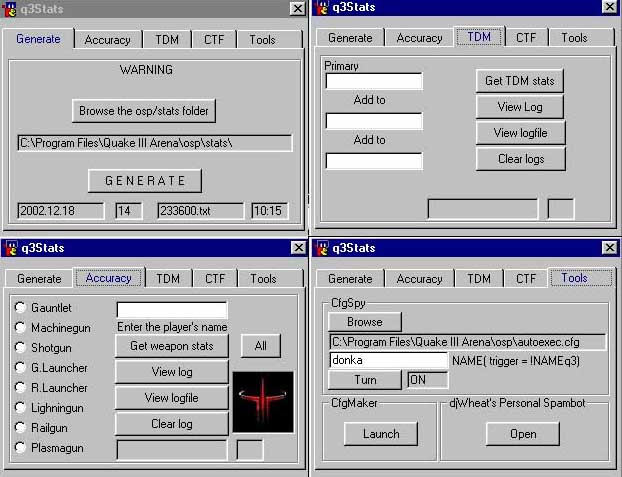Select the Gauntlet radio button

(20, 307)
